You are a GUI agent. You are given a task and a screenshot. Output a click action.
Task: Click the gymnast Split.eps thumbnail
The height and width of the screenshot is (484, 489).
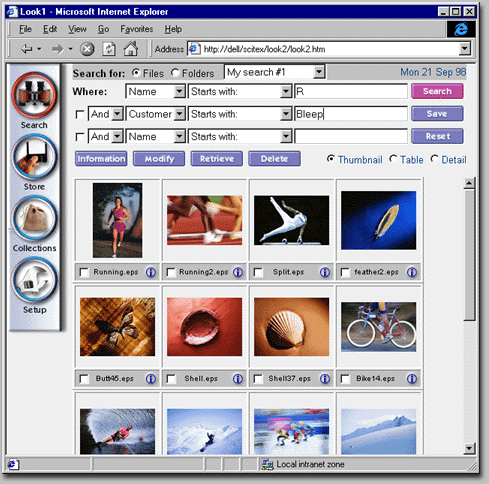click(292, 220)
